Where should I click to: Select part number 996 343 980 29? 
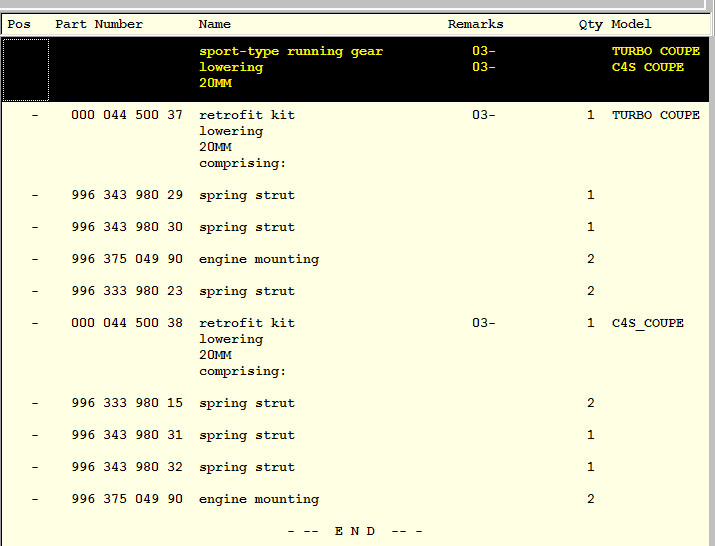[127, 195]
